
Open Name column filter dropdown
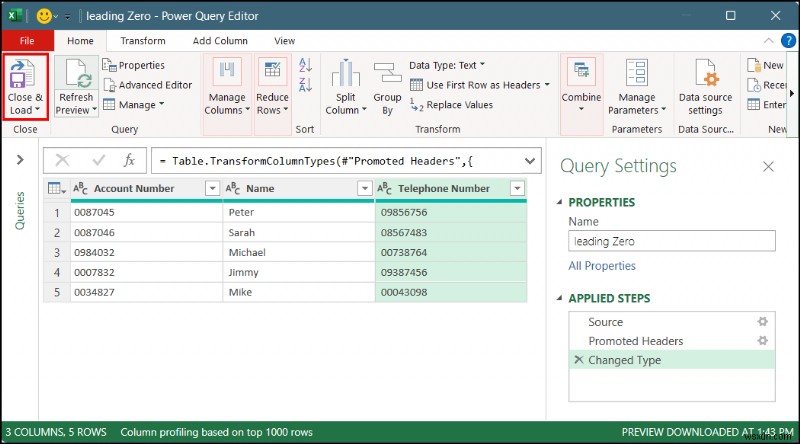click(364, 189)
